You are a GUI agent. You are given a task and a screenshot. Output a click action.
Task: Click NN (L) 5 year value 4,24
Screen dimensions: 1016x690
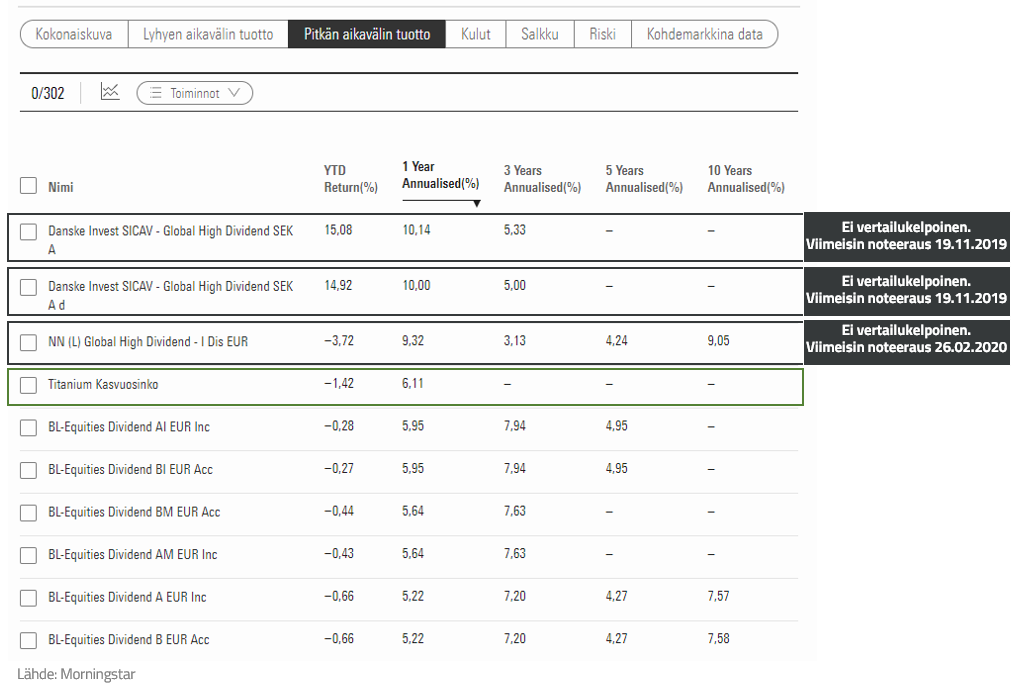616,340
